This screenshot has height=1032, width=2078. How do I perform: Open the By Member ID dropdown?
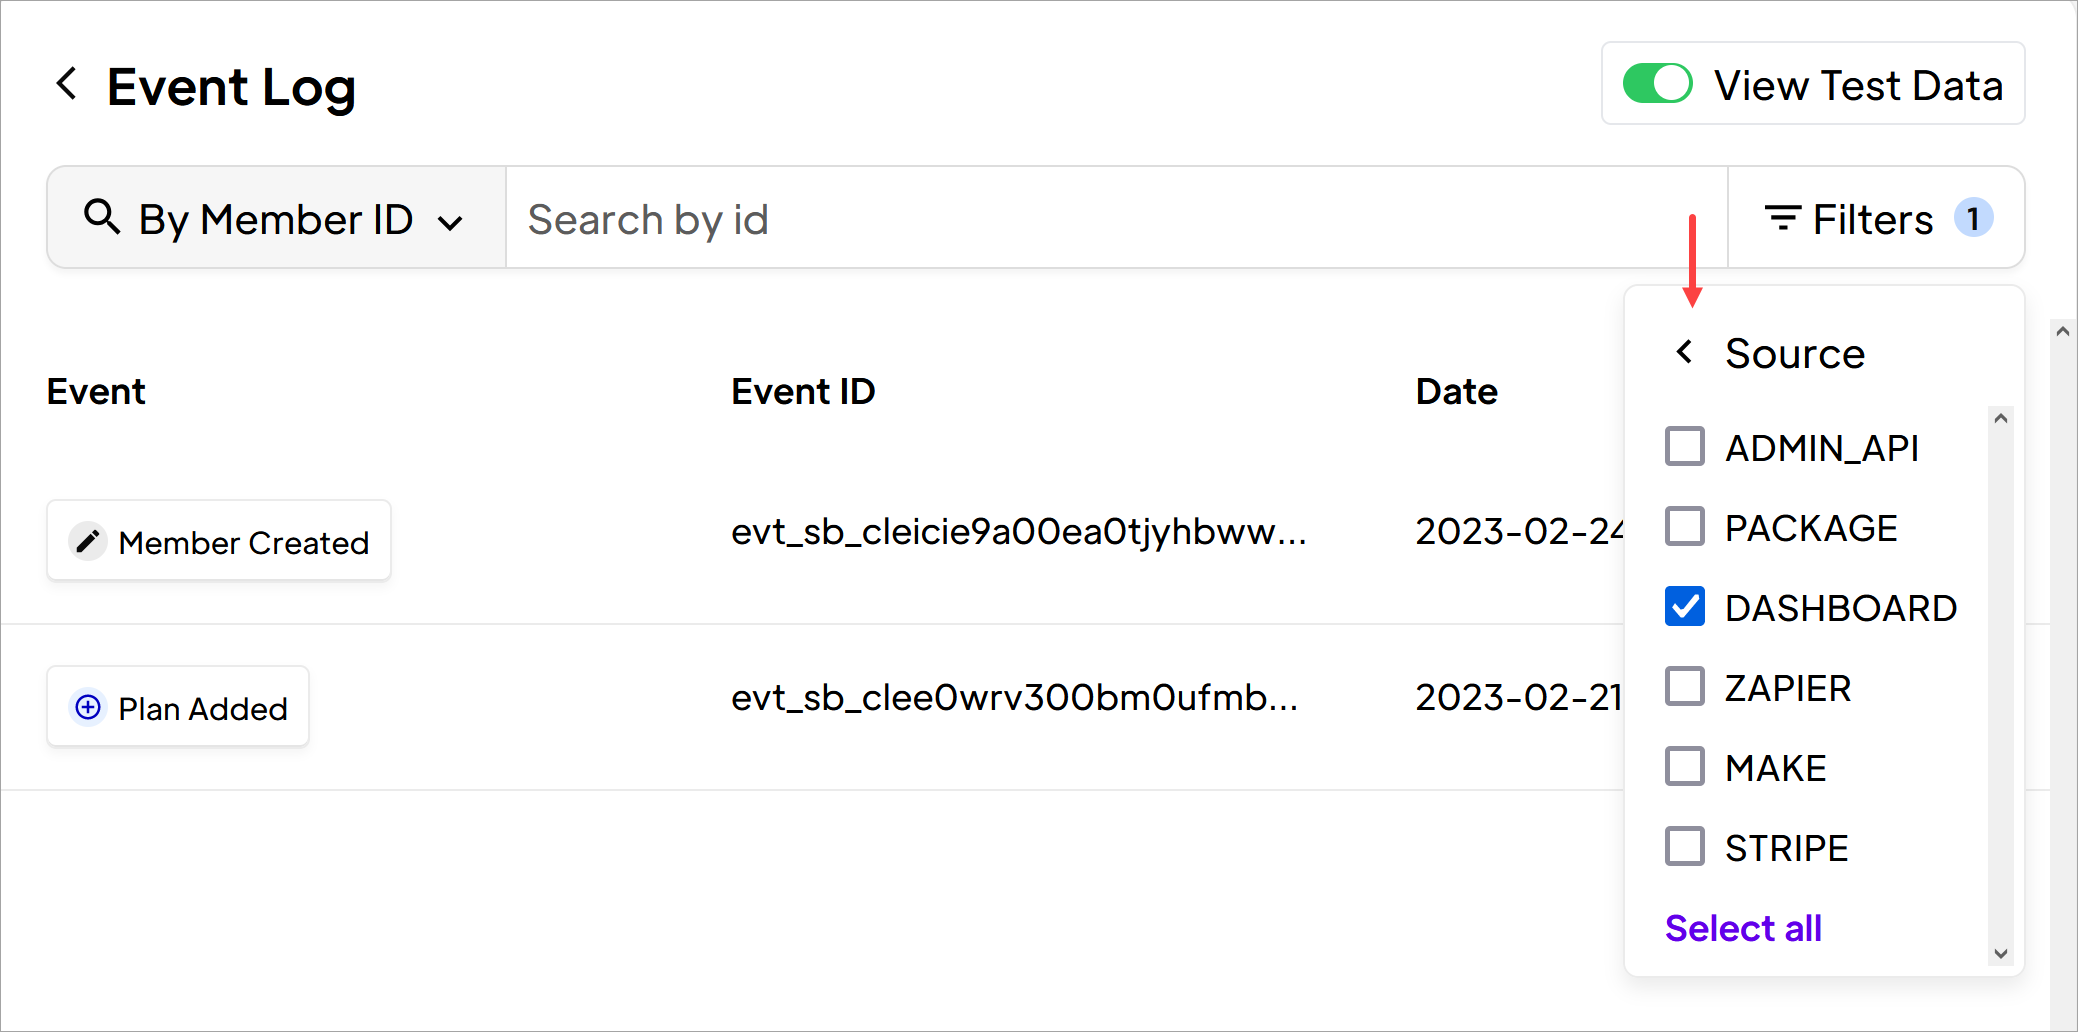[x=276, y=218]
